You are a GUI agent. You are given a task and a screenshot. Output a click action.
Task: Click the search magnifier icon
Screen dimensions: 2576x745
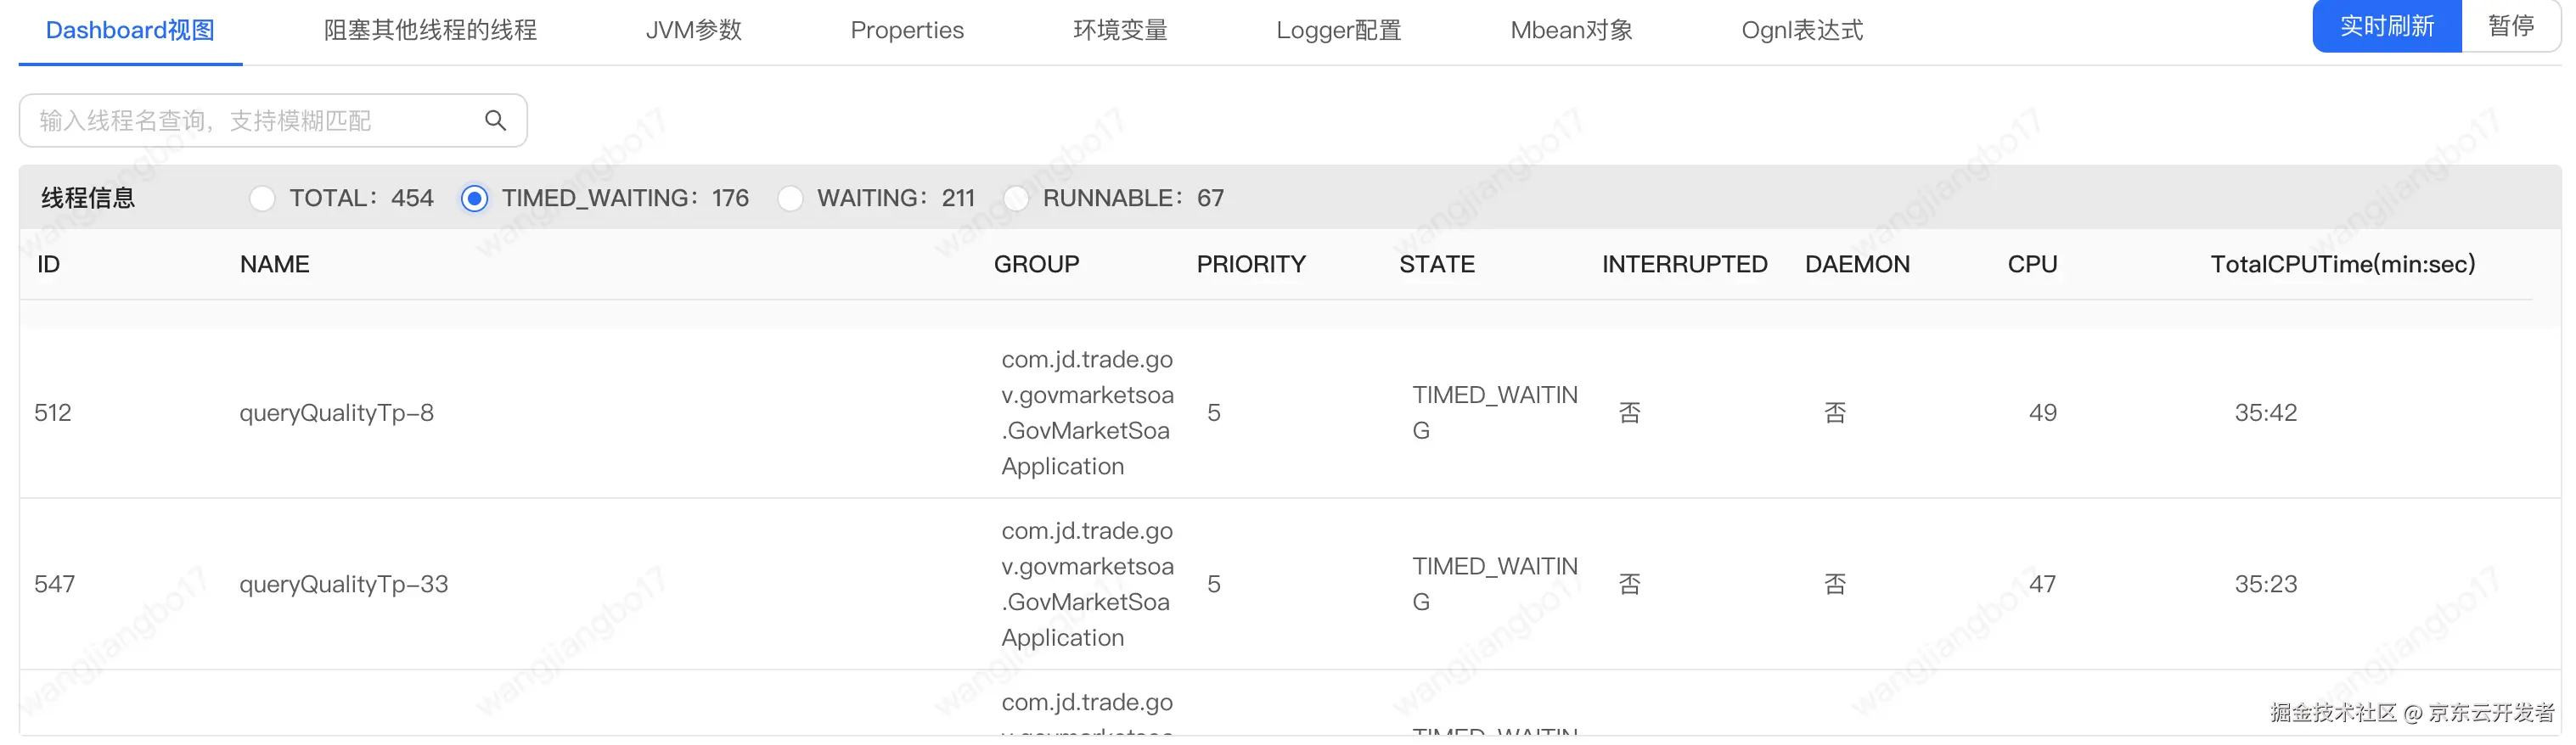[495, 121]
